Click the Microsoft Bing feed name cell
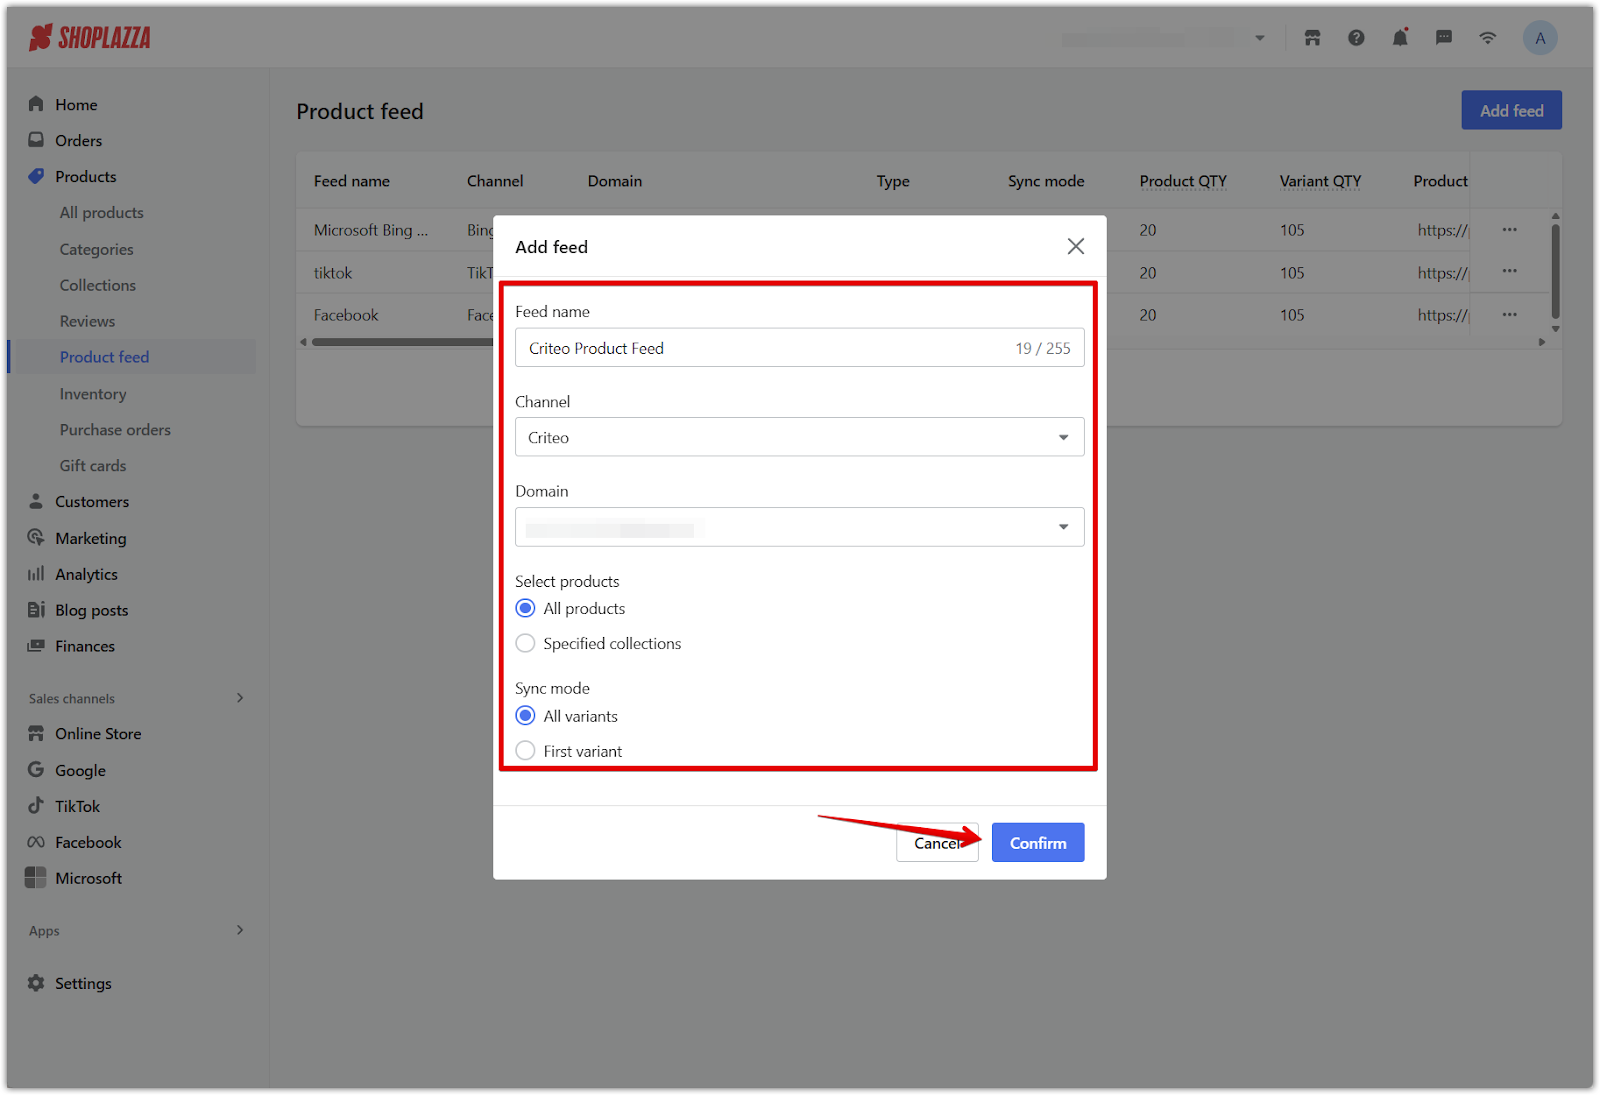 371,230
